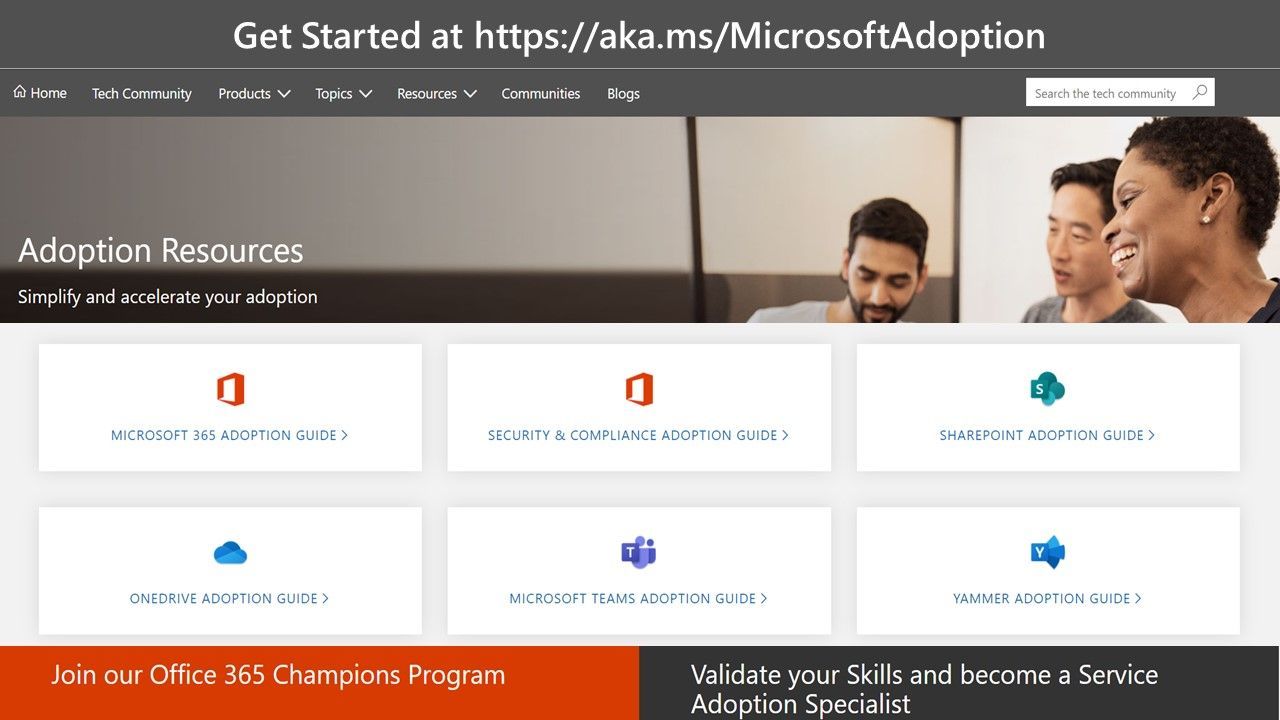Click the Yammer icon on its adoption card

tap(1047, 551)
